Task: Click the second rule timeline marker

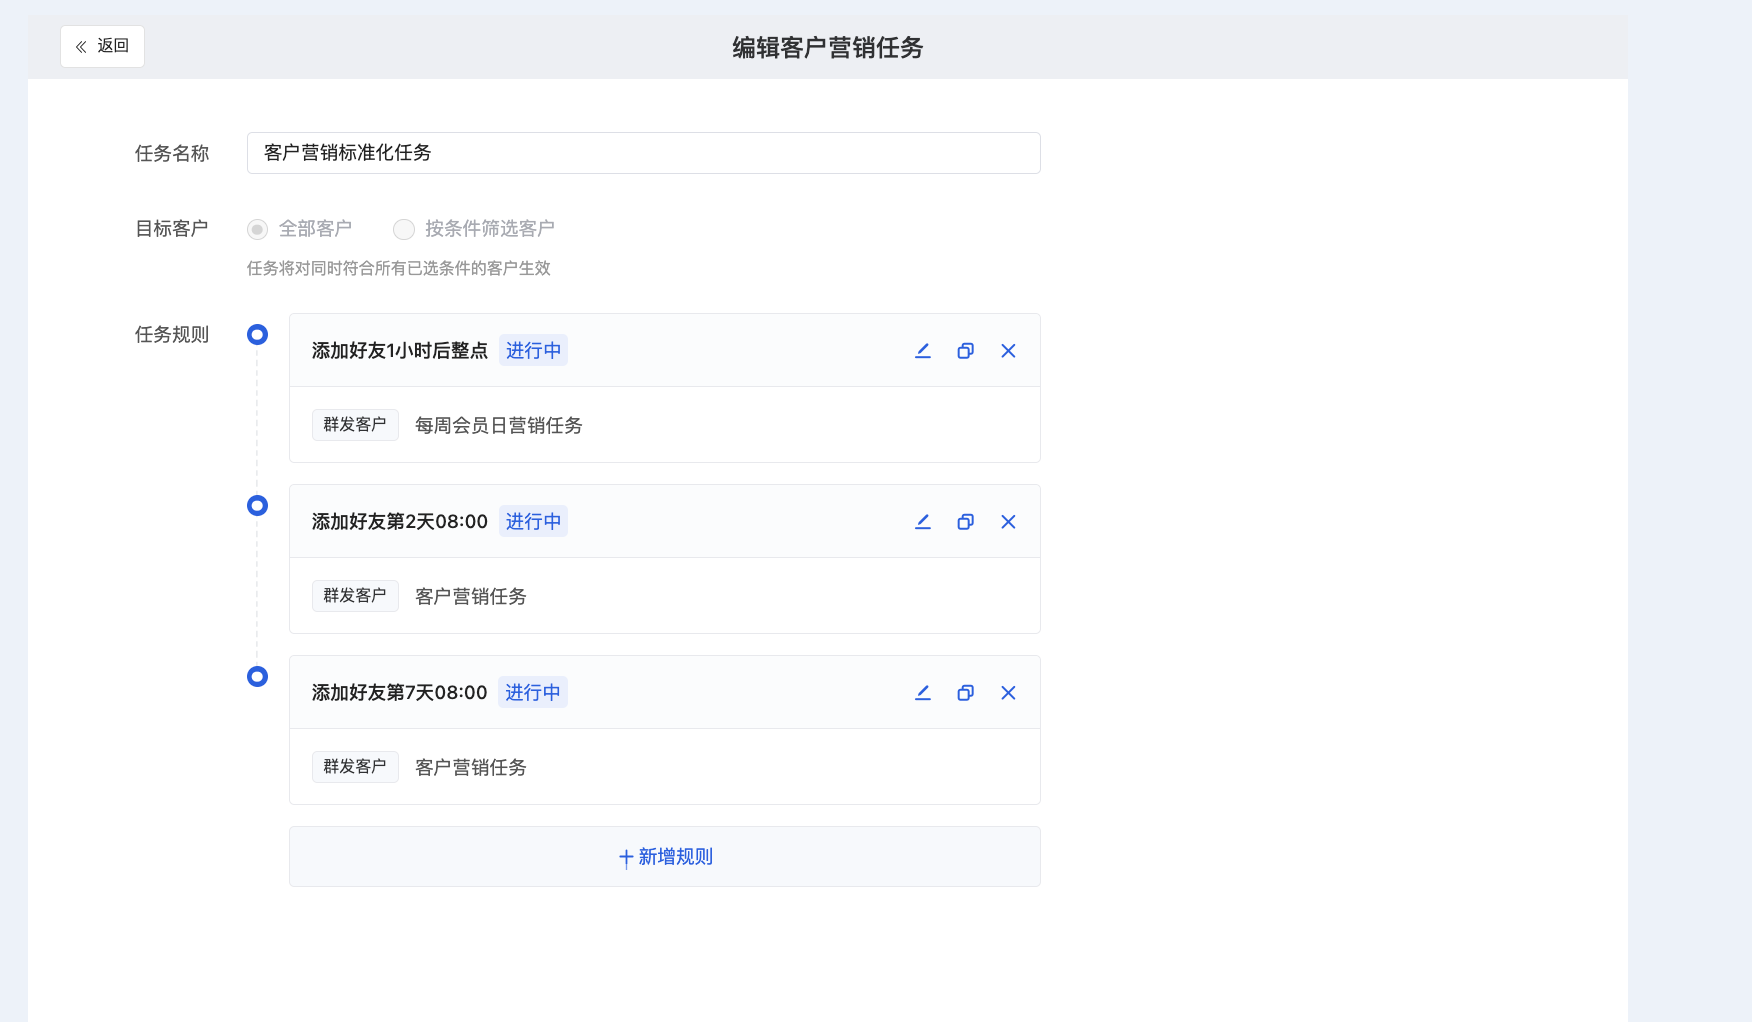Action: [257, 505]
